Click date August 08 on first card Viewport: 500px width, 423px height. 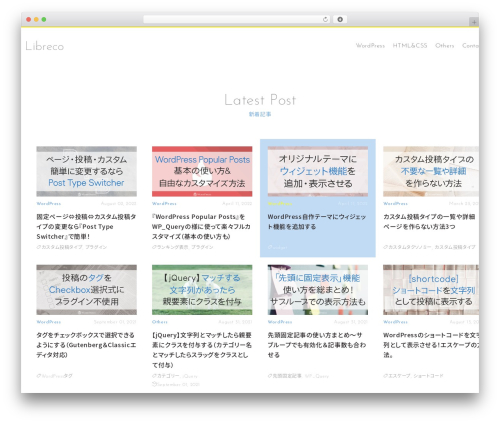tap(119, 203)
